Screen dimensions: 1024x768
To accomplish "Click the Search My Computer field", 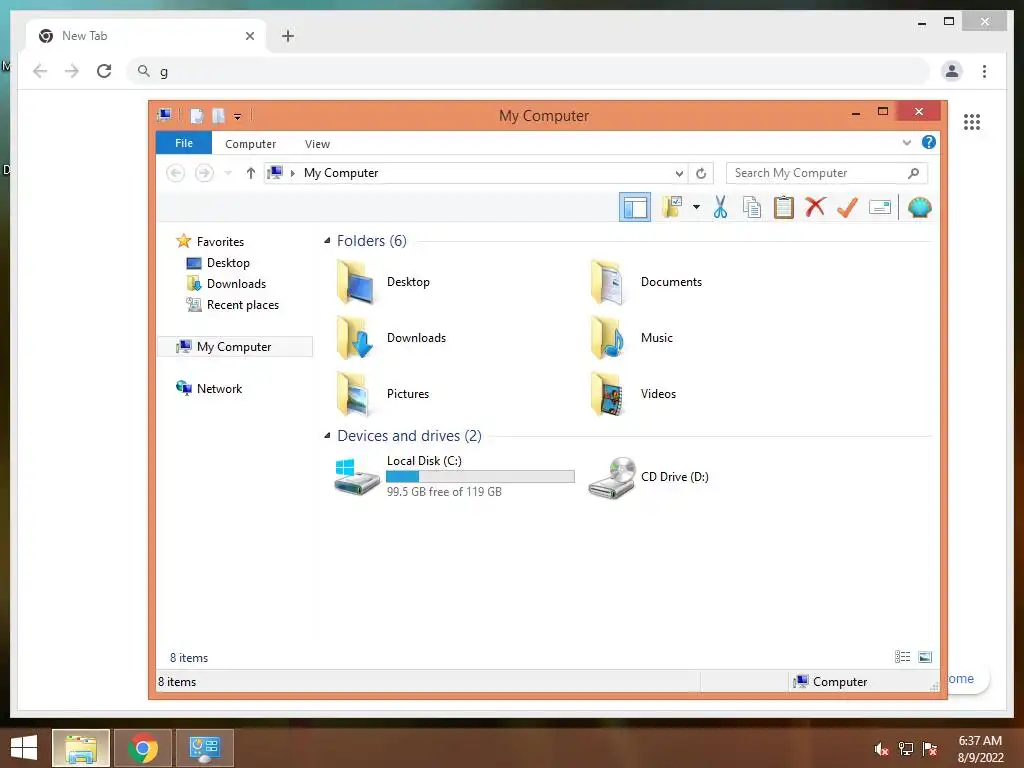I will [x=826, y=173].
